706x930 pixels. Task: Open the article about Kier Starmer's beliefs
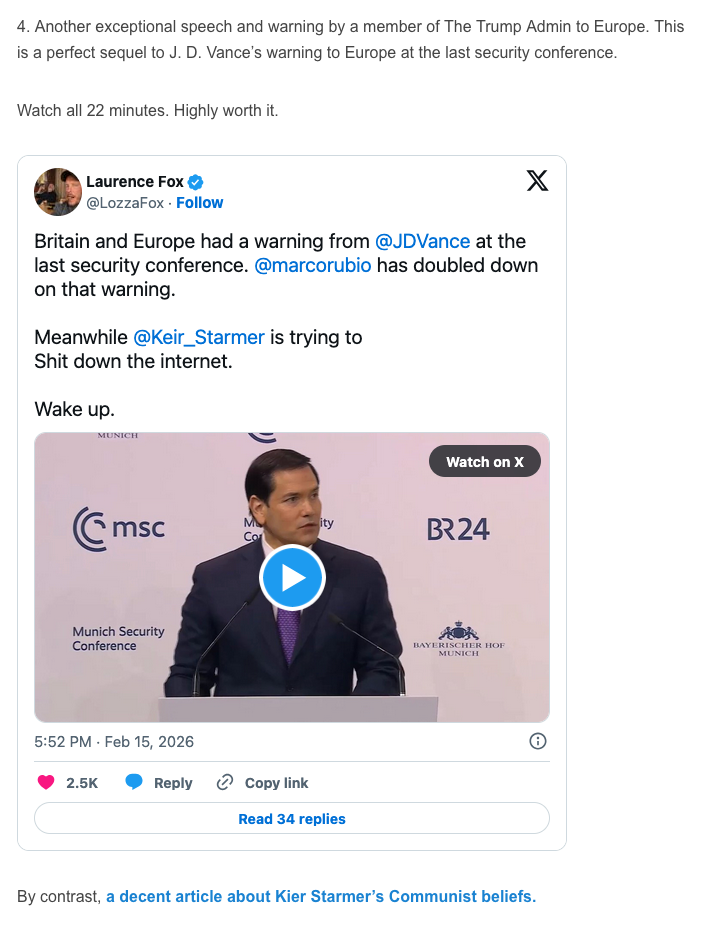321,896
